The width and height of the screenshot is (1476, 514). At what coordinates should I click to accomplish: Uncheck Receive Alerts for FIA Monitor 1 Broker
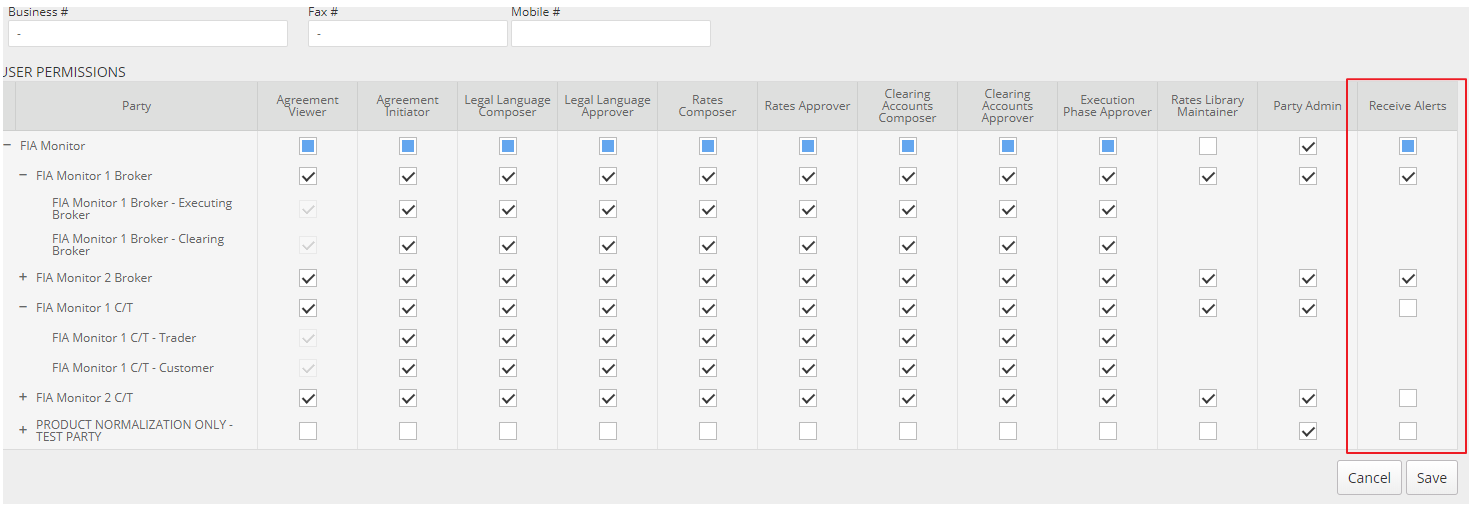click(x=1408, y=176)
